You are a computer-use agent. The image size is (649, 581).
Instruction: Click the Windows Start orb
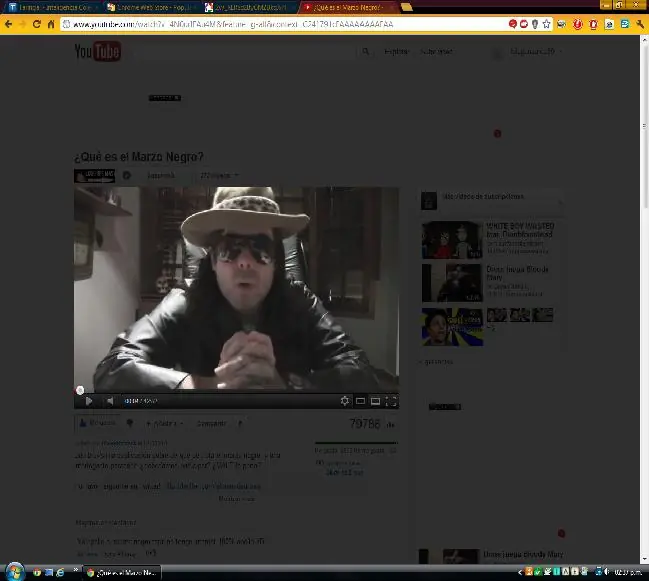[x=14, y=572]
